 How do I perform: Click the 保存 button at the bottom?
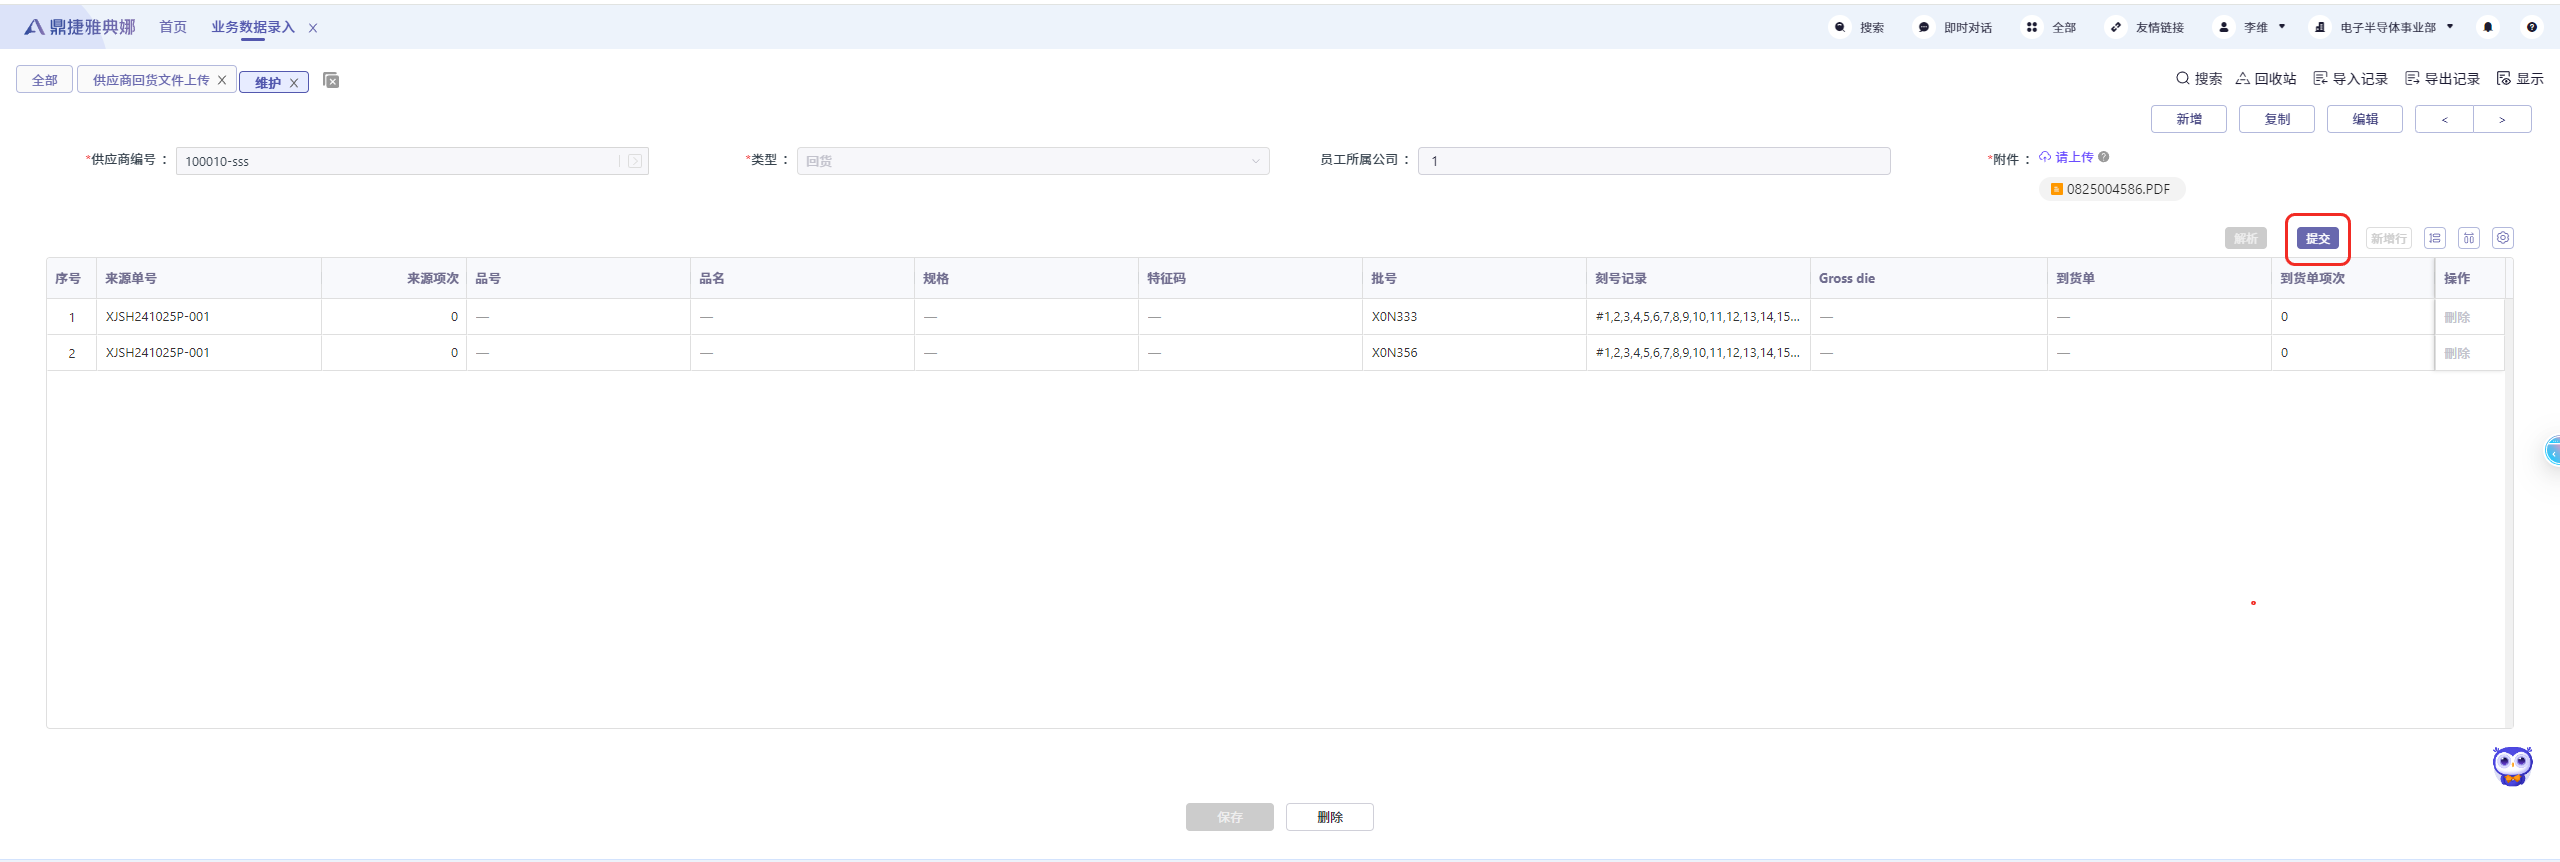click(x=1230, y=817)
